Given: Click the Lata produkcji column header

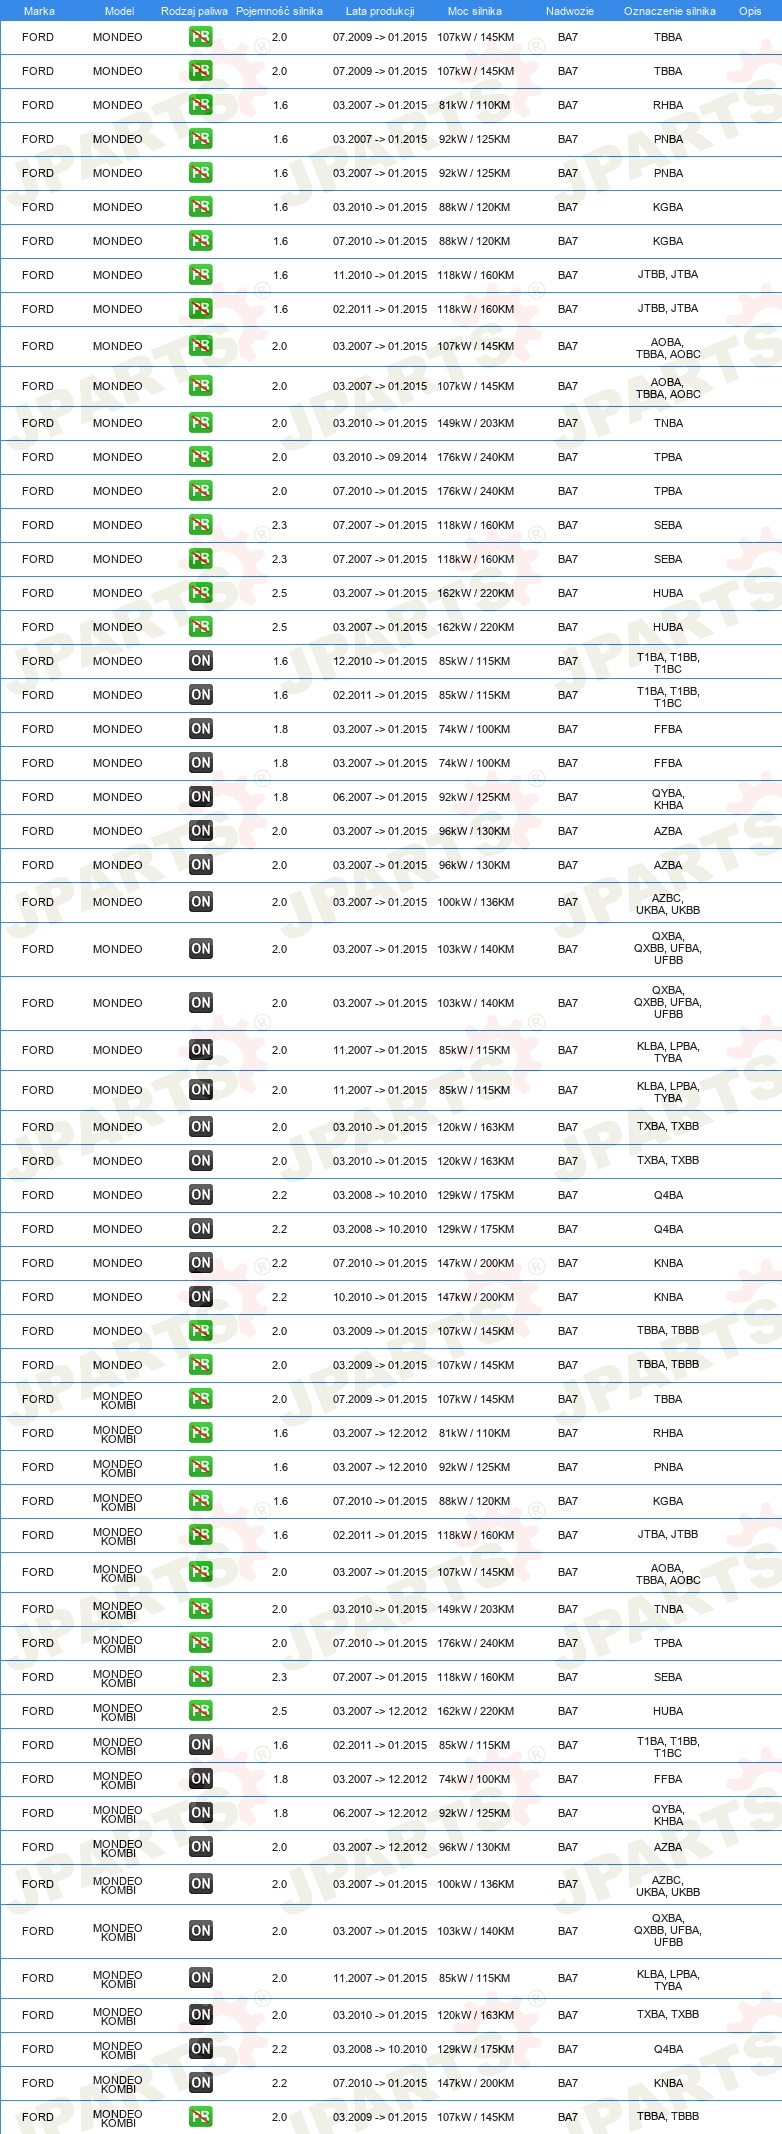Looking at the screenshot, I should tap(380, 11).
